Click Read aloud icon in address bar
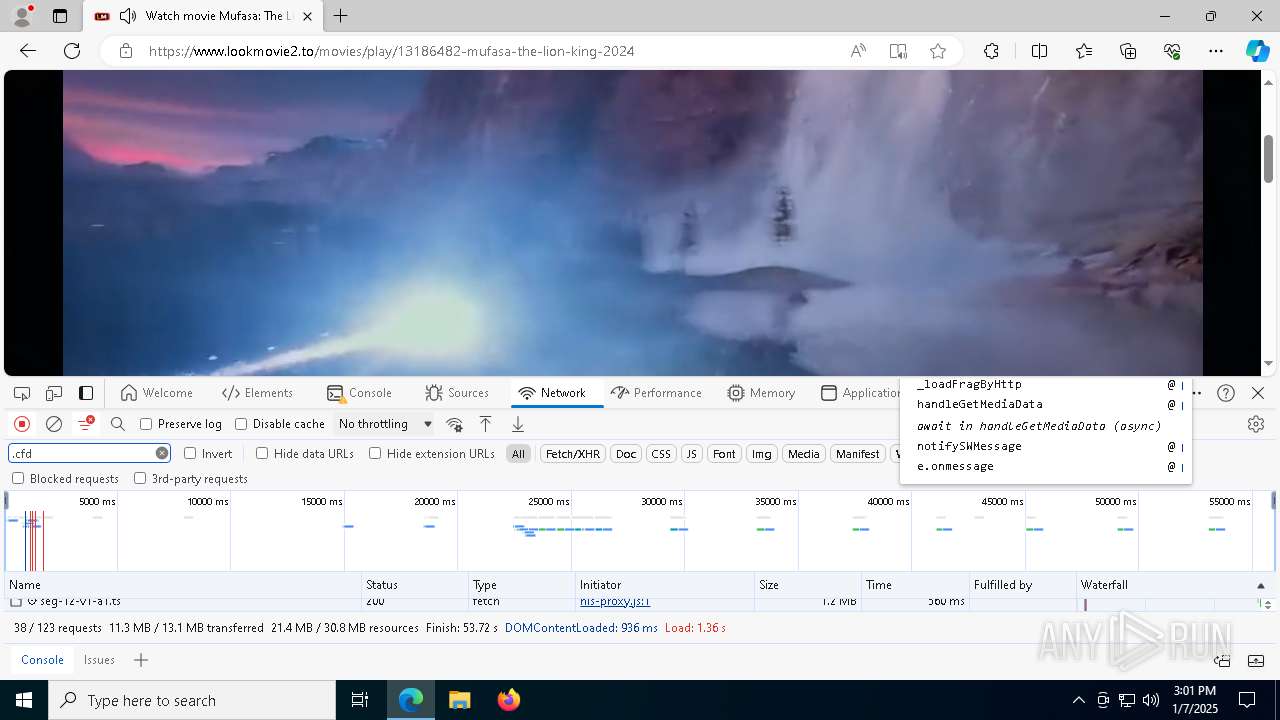The image size is (1280, 720). 858,51
